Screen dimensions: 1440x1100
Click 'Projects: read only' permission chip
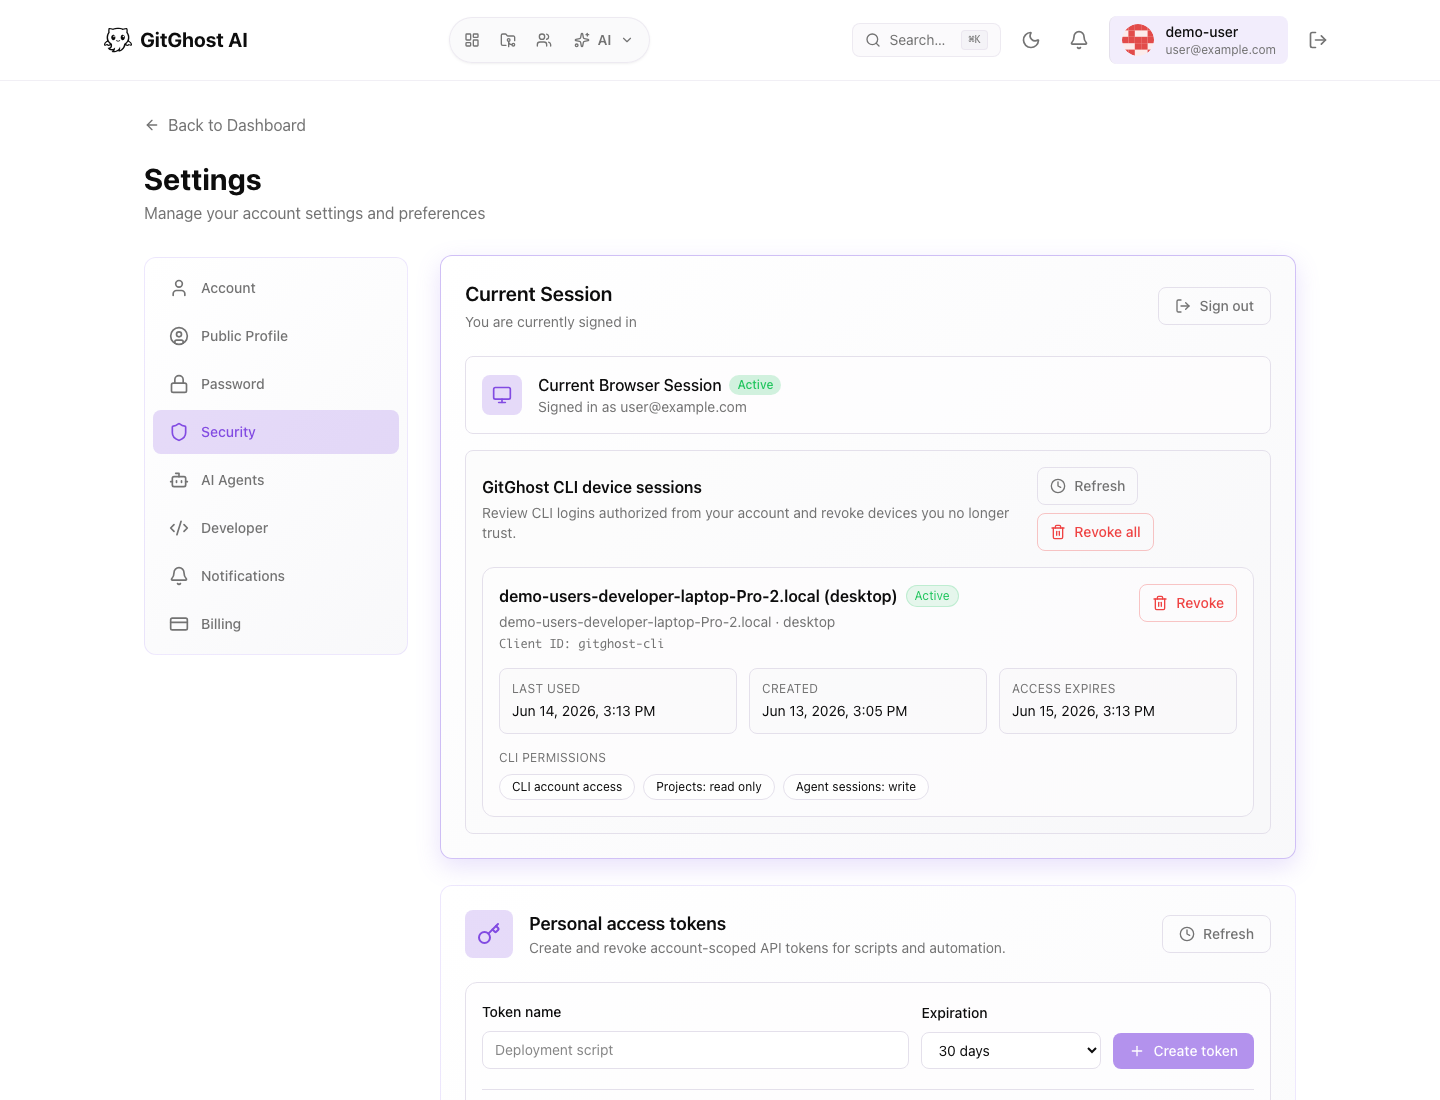click(x=709, y=787)
